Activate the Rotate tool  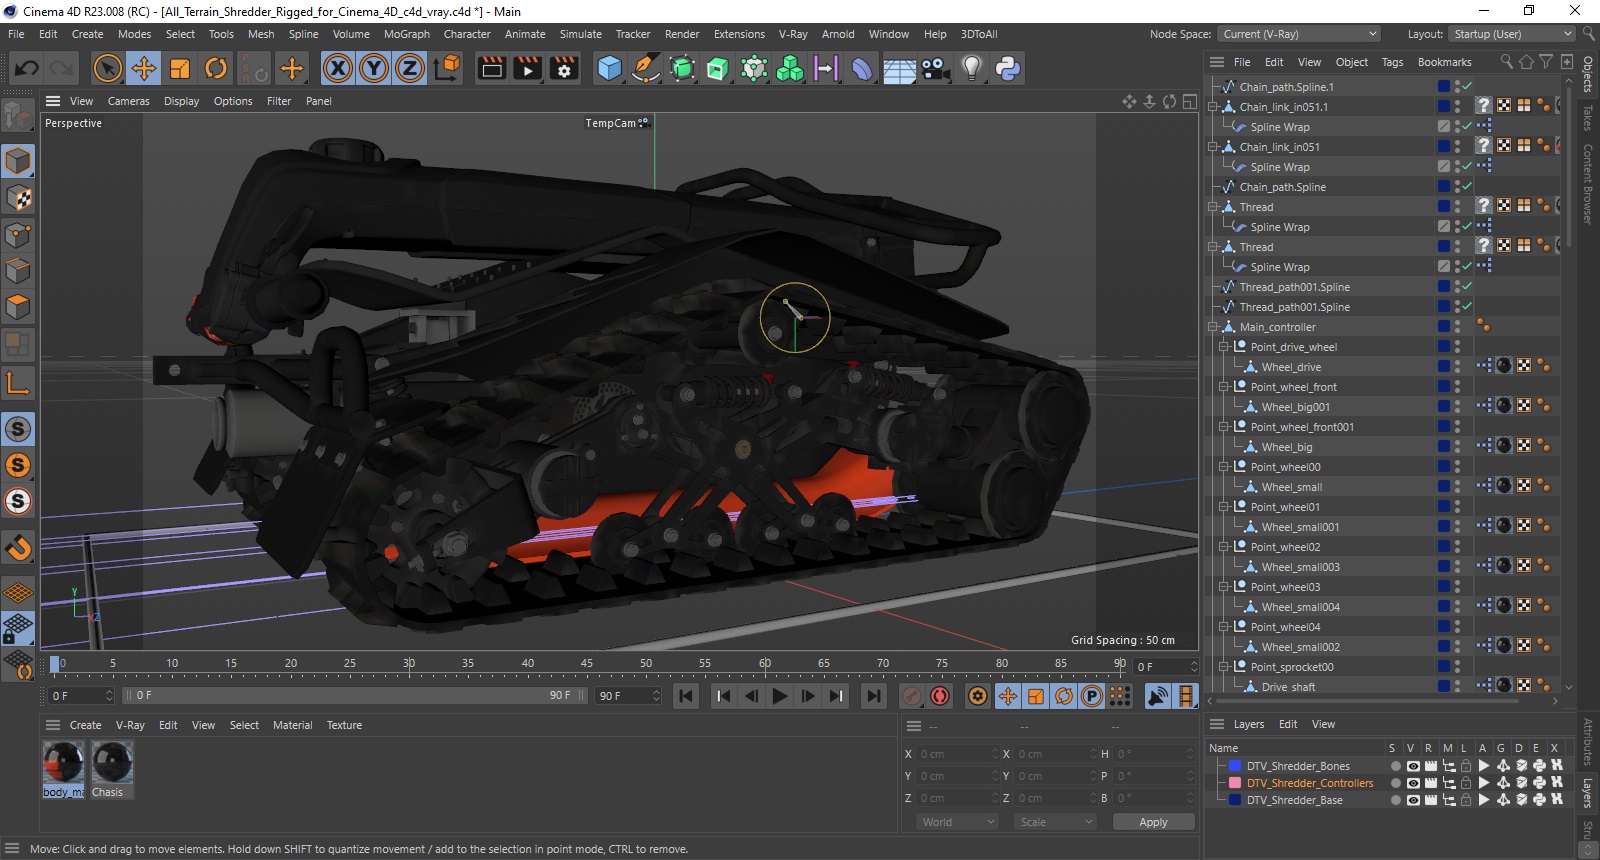(x=216, y=68)
